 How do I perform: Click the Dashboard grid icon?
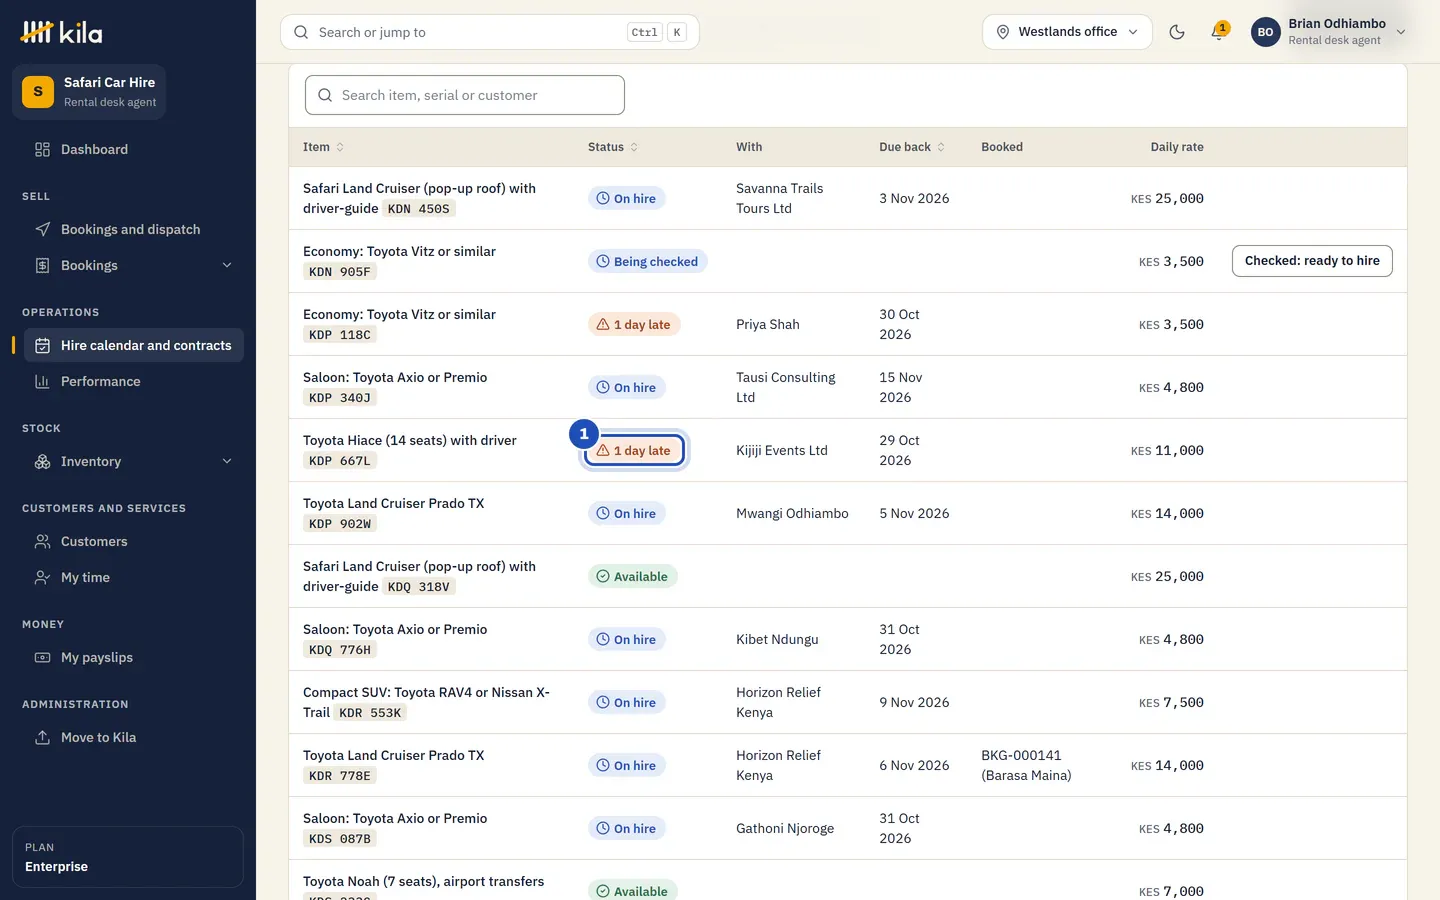(42, 150)
